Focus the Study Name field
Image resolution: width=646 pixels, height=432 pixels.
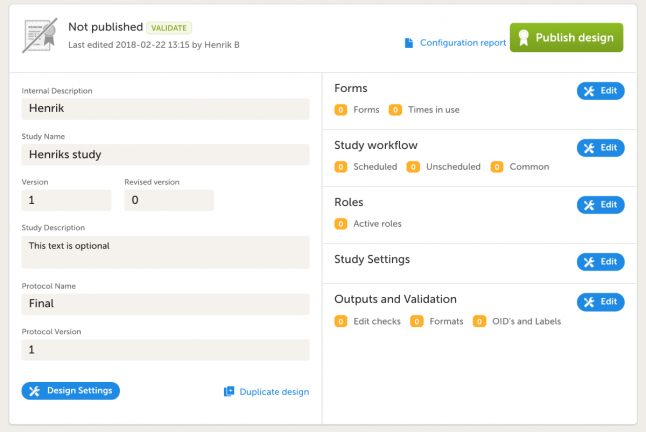point(165,155)
